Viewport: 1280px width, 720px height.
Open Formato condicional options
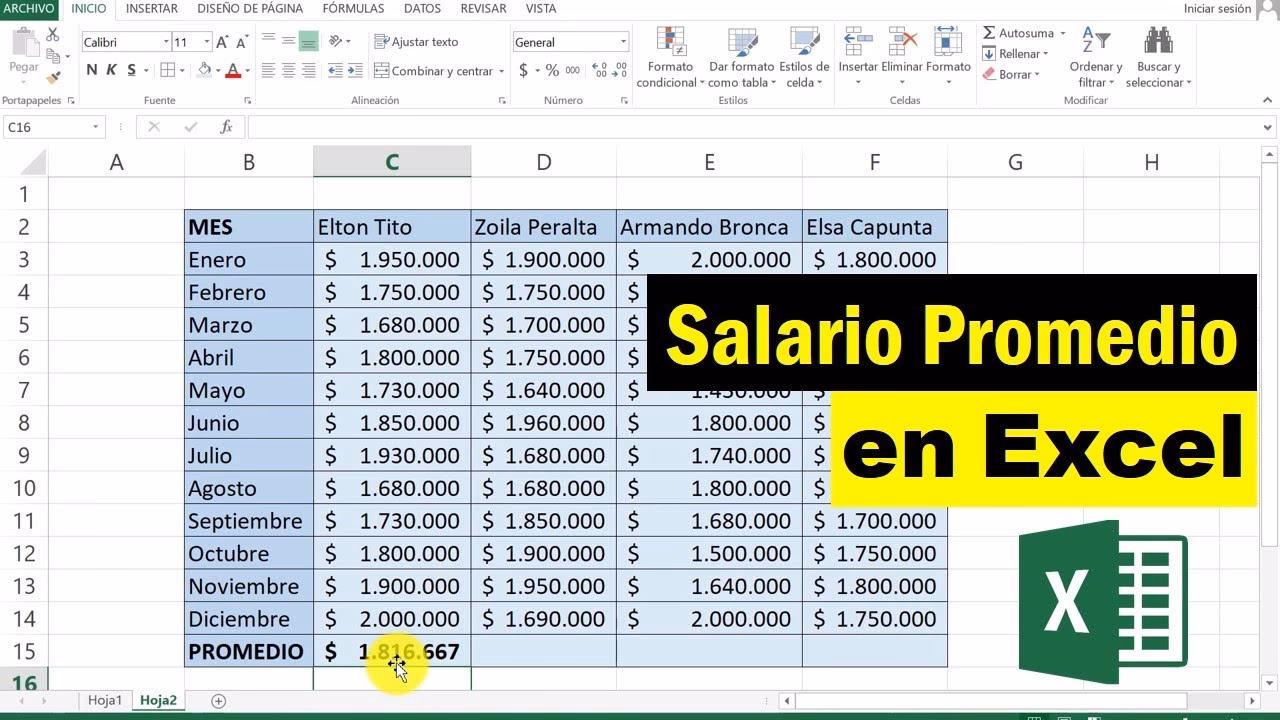tap(669, 57)
